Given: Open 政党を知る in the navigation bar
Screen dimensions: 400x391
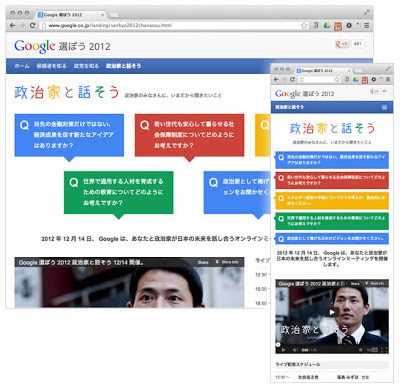Looking at the screenshot, I should click(x=86, y=66).
